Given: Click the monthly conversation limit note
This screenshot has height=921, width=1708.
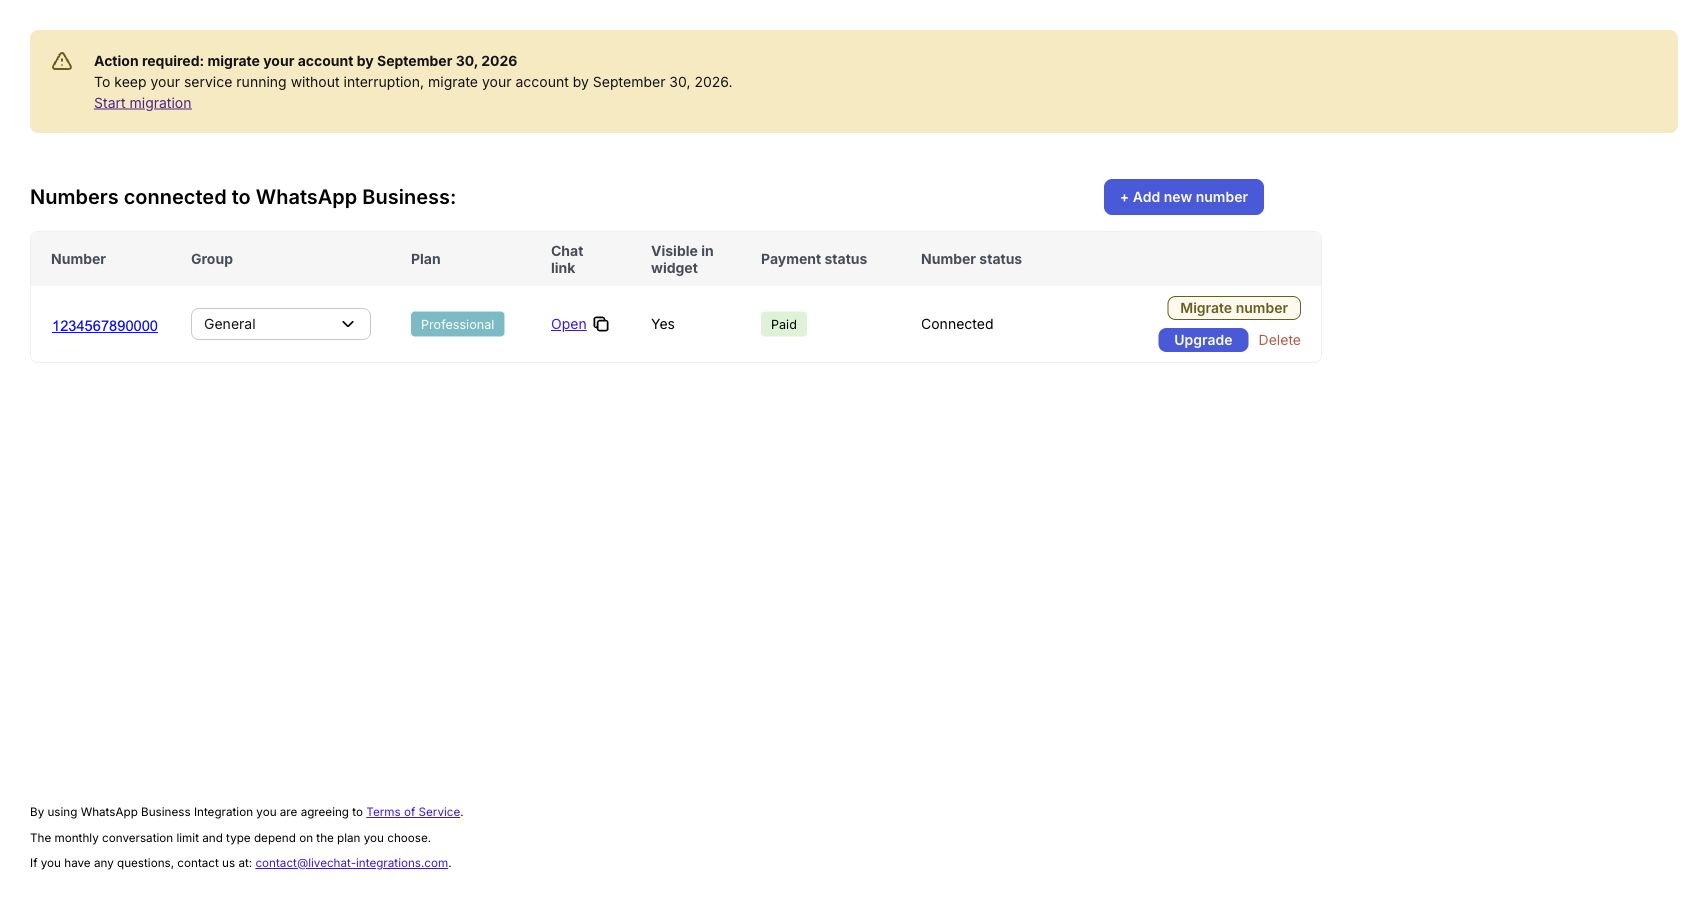Looking at the screenshot, I should point(230,838).
